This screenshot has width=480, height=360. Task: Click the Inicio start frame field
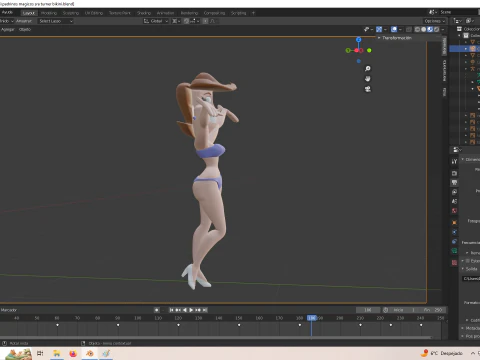(404, 310)
